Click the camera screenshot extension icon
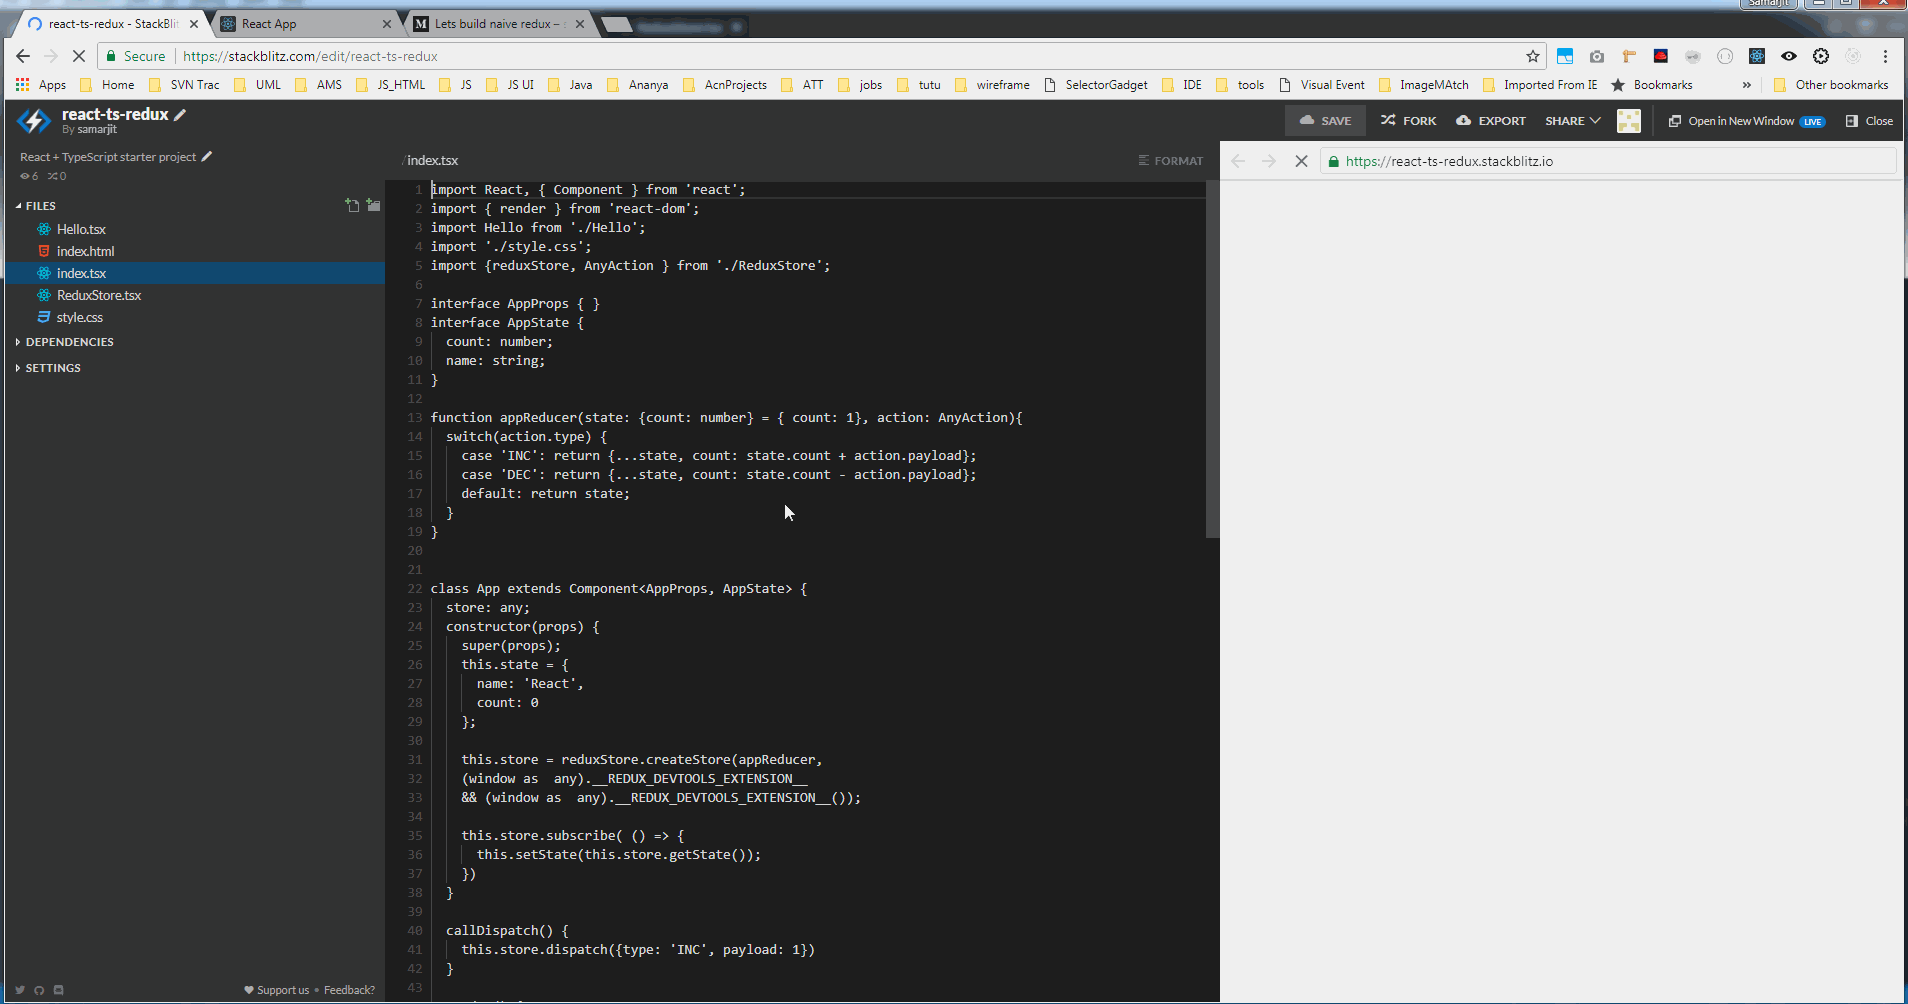1908x1004 pixels. 1597,56
